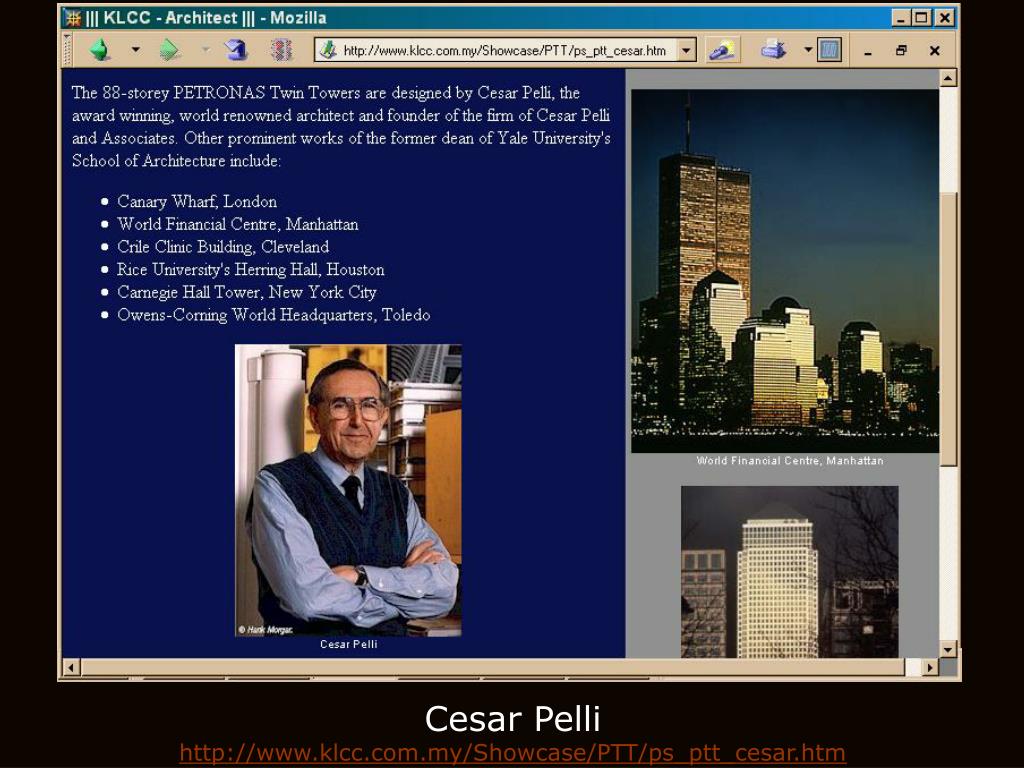Click the vertical scrollbar up arrow
This screenshot has width=1024, height=768.
(x=948, y=78)
